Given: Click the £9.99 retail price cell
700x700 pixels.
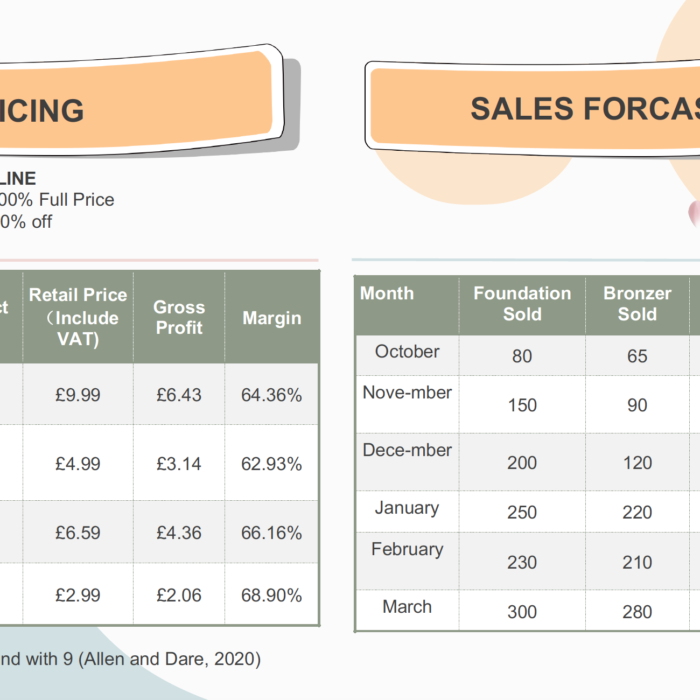Looking at the screenshot, I should [x=78, y=395].
